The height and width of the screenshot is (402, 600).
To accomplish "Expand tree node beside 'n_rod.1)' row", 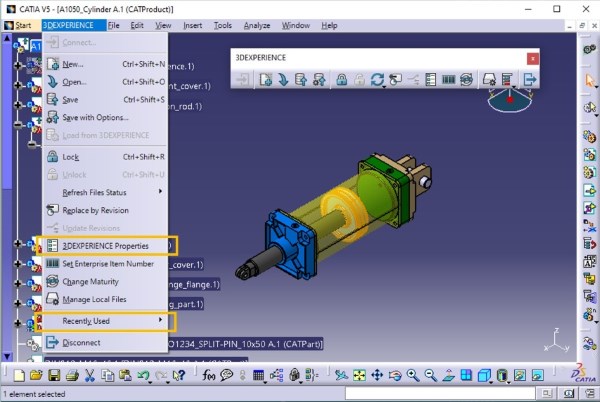I will click(18, 105).
